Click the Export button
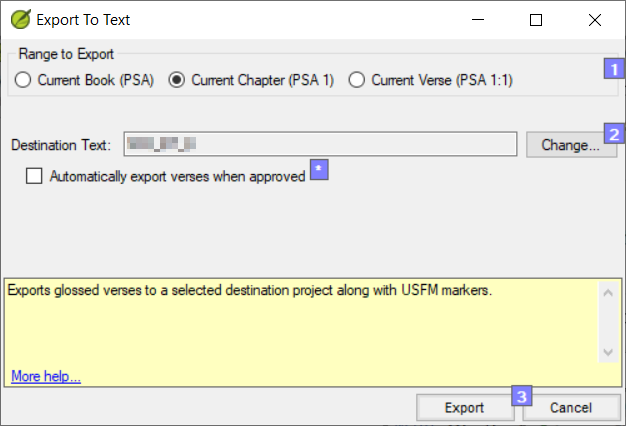Image resolution: width=626 pixels, height=426 pixels. click(x=464, y=408)
